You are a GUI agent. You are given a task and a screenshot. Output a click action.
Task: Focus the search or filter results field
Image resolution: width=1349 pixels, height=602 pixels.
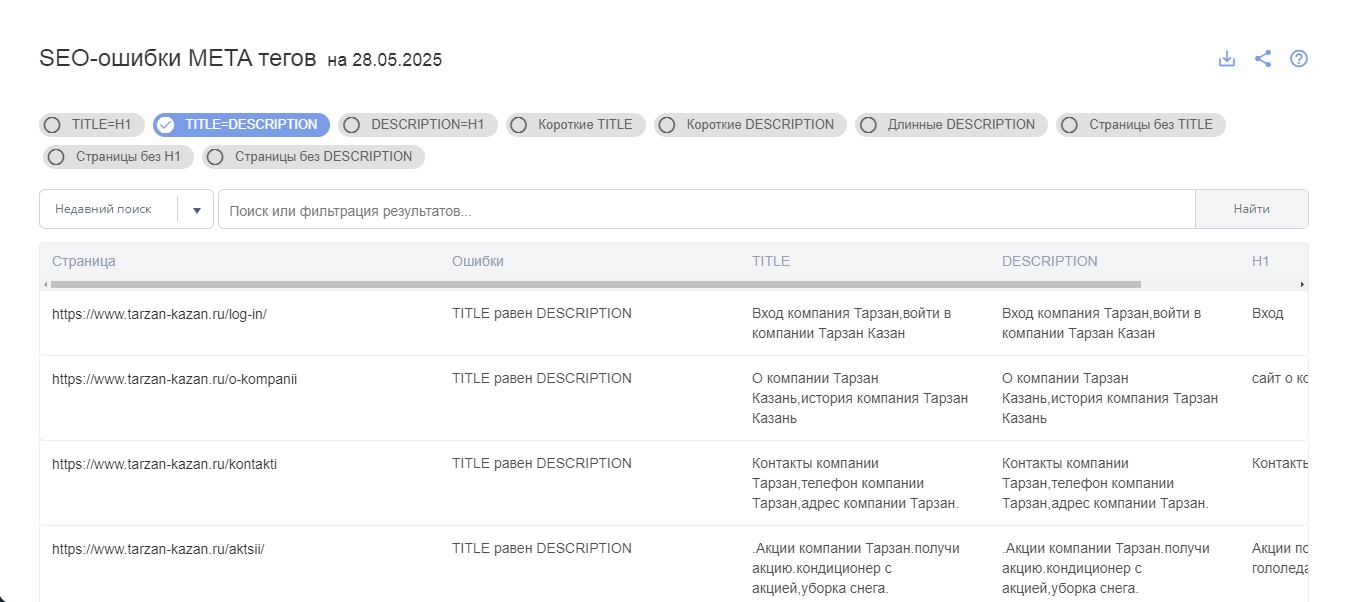tap(707, 210)
